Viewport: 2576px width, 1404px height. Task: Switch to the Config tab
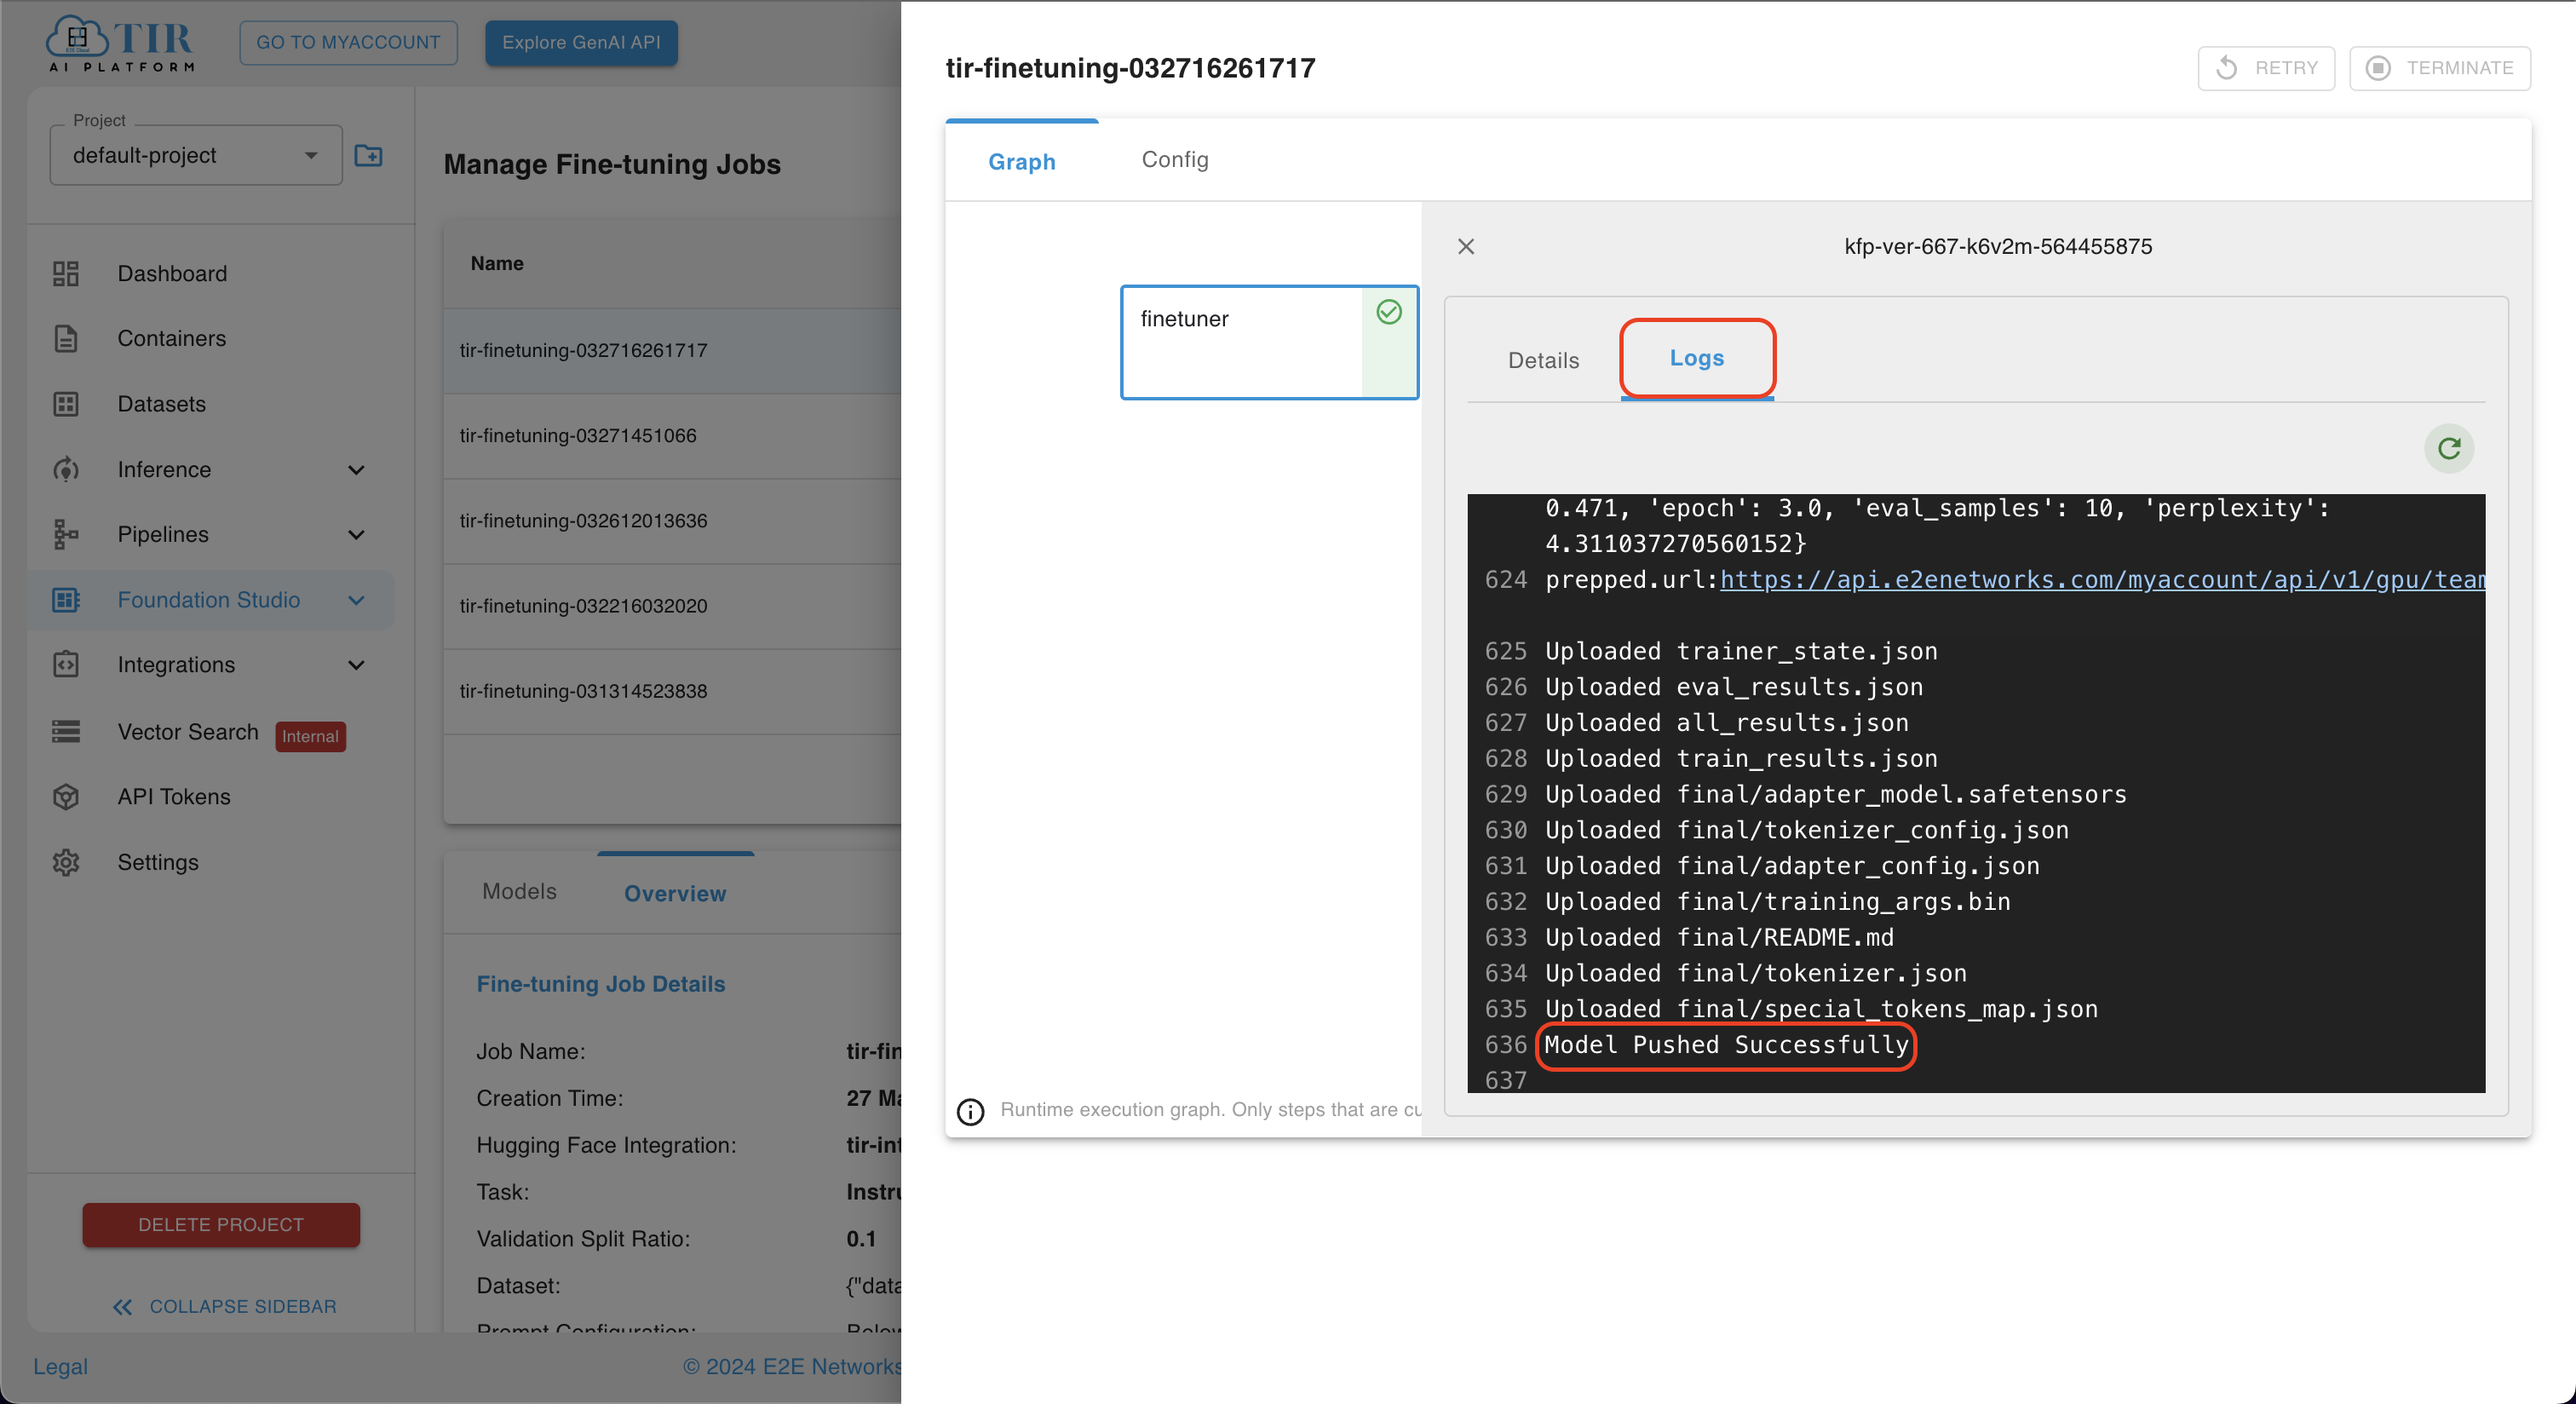point(1174,159)
